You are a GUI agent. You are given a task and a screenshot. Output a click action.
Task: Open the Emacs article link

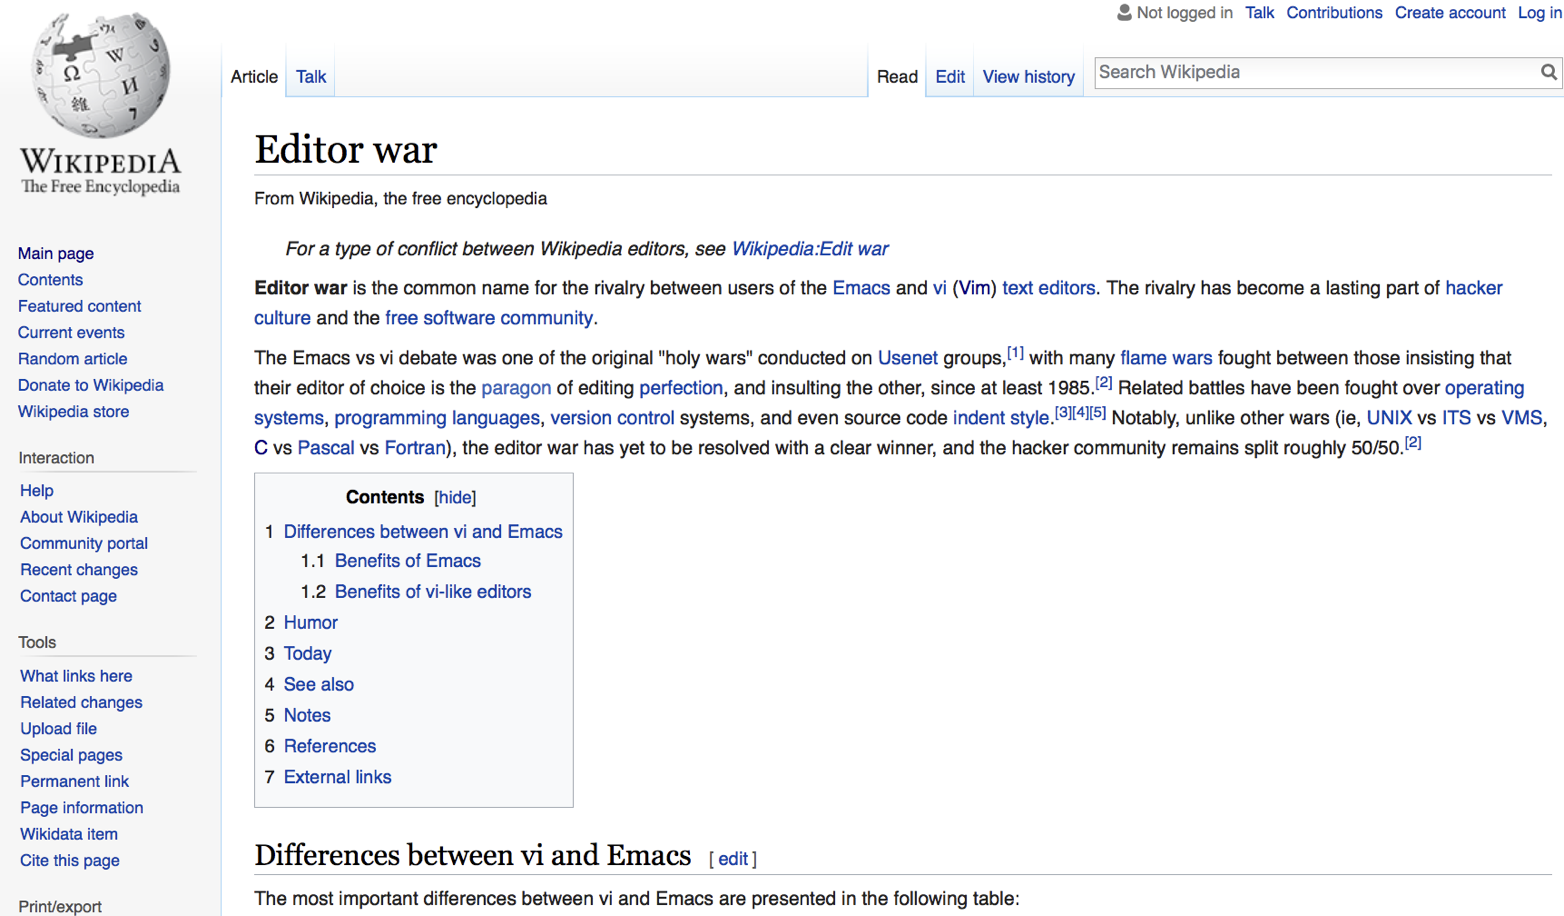pyautogui.click(x=861, y=287)
